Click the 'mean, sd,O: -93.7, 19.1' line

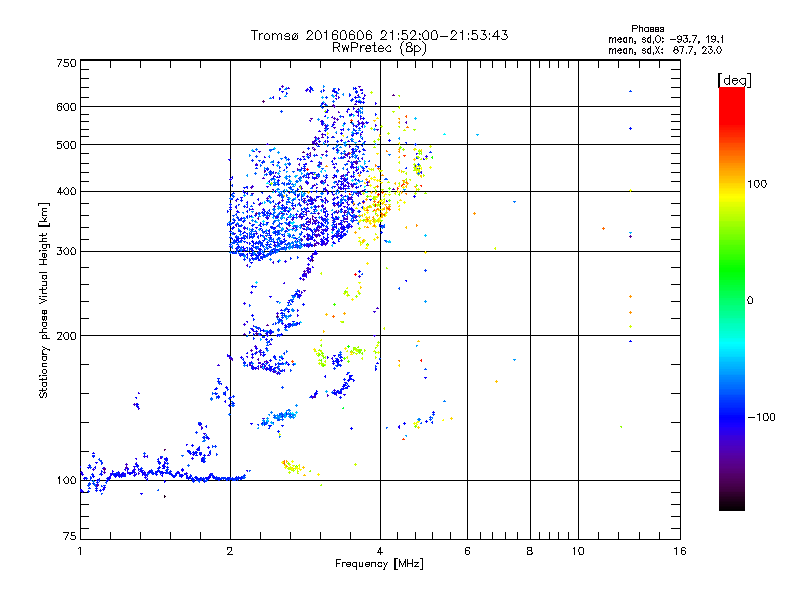click(x=666, y=39)
